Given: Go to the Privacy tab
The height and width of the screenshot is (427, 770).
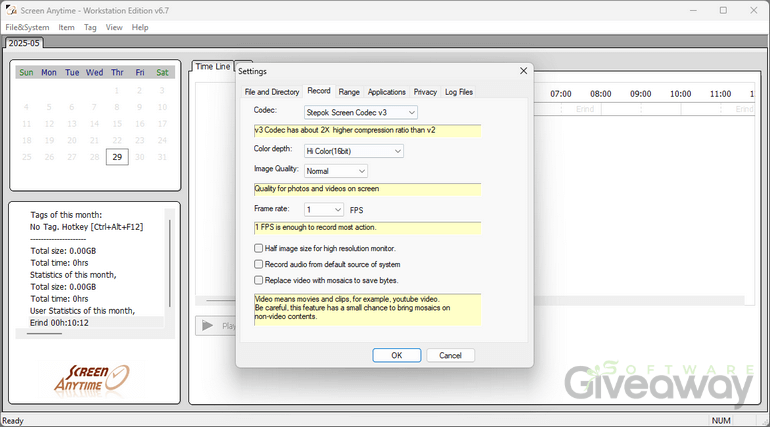Looking at the screenshot, I should coord(425,92).
